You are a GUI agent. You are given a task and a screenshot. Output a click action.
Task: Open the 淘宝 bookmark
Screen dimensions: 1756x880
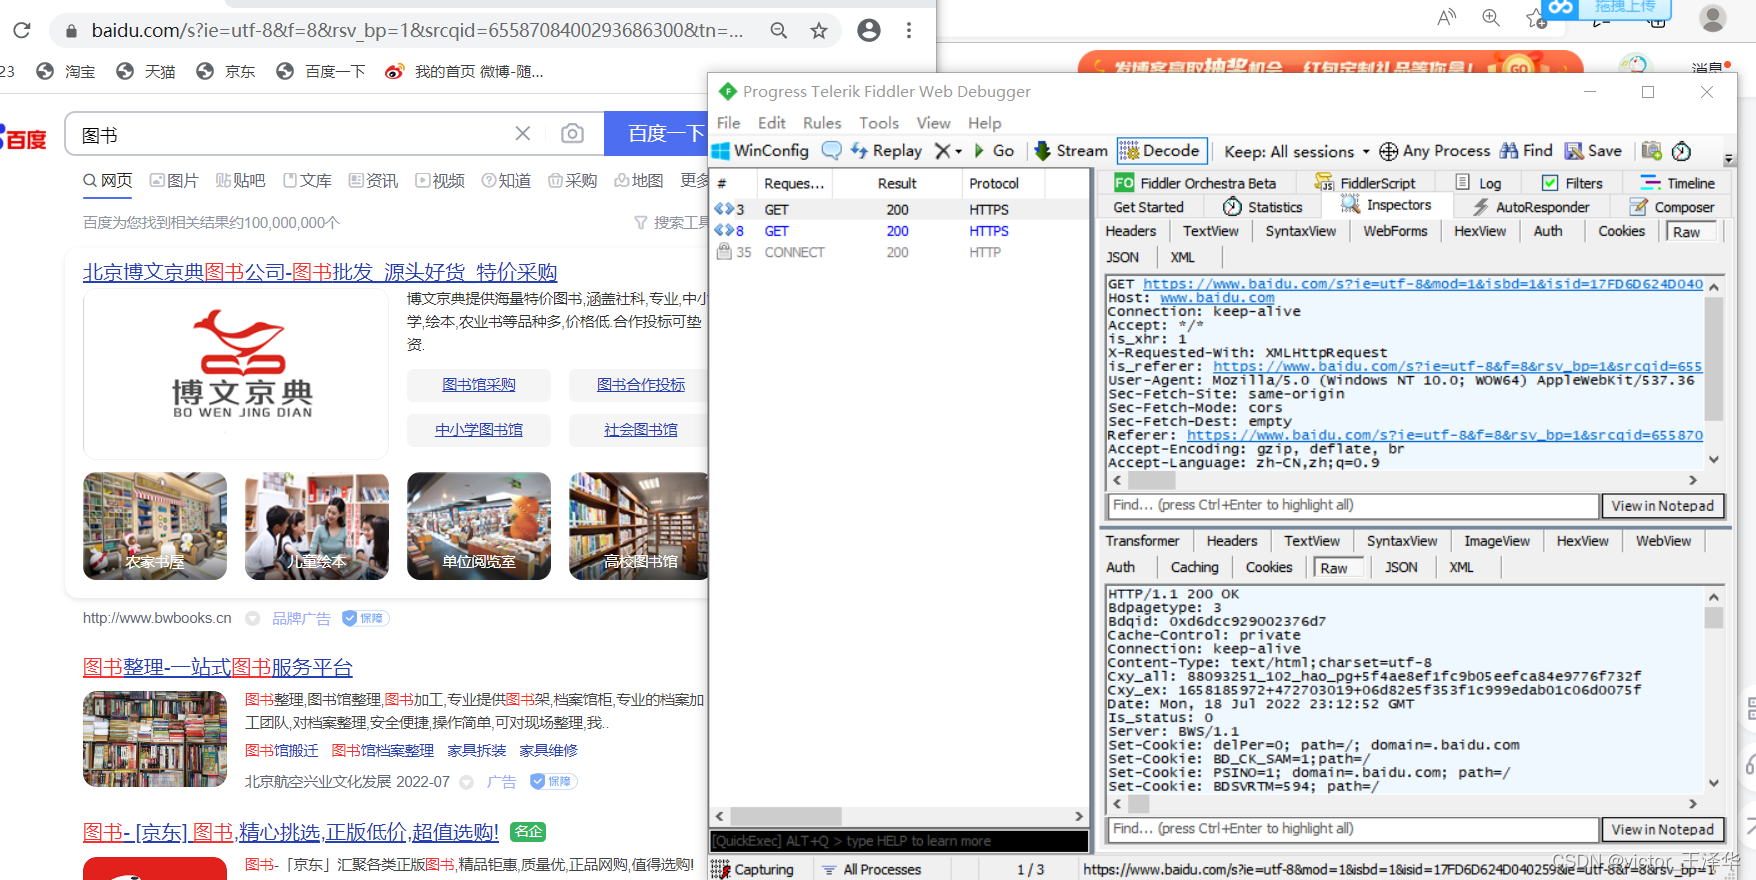coord(66,72)
